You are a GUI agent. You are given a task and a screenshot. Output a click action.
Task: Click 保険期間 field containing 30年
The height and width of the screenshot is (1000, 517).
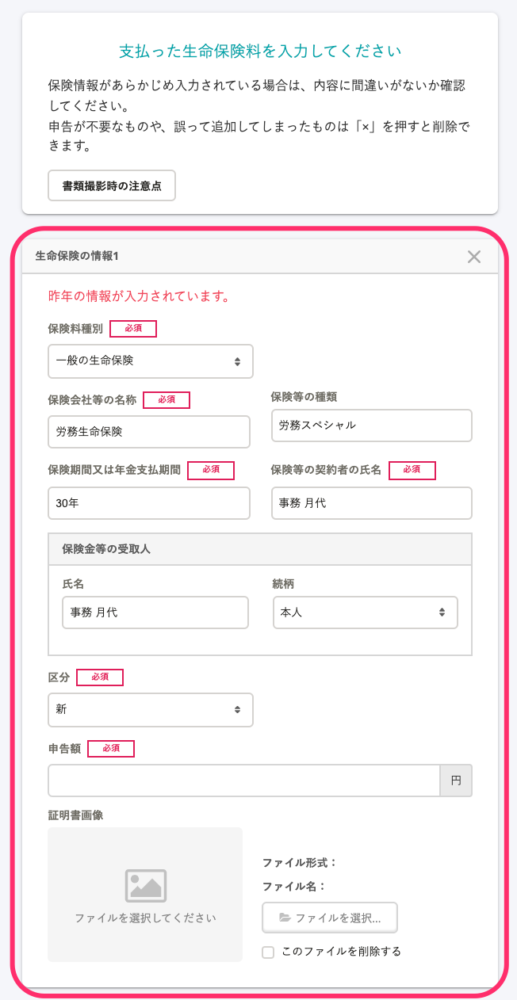(x=149, y=503)
